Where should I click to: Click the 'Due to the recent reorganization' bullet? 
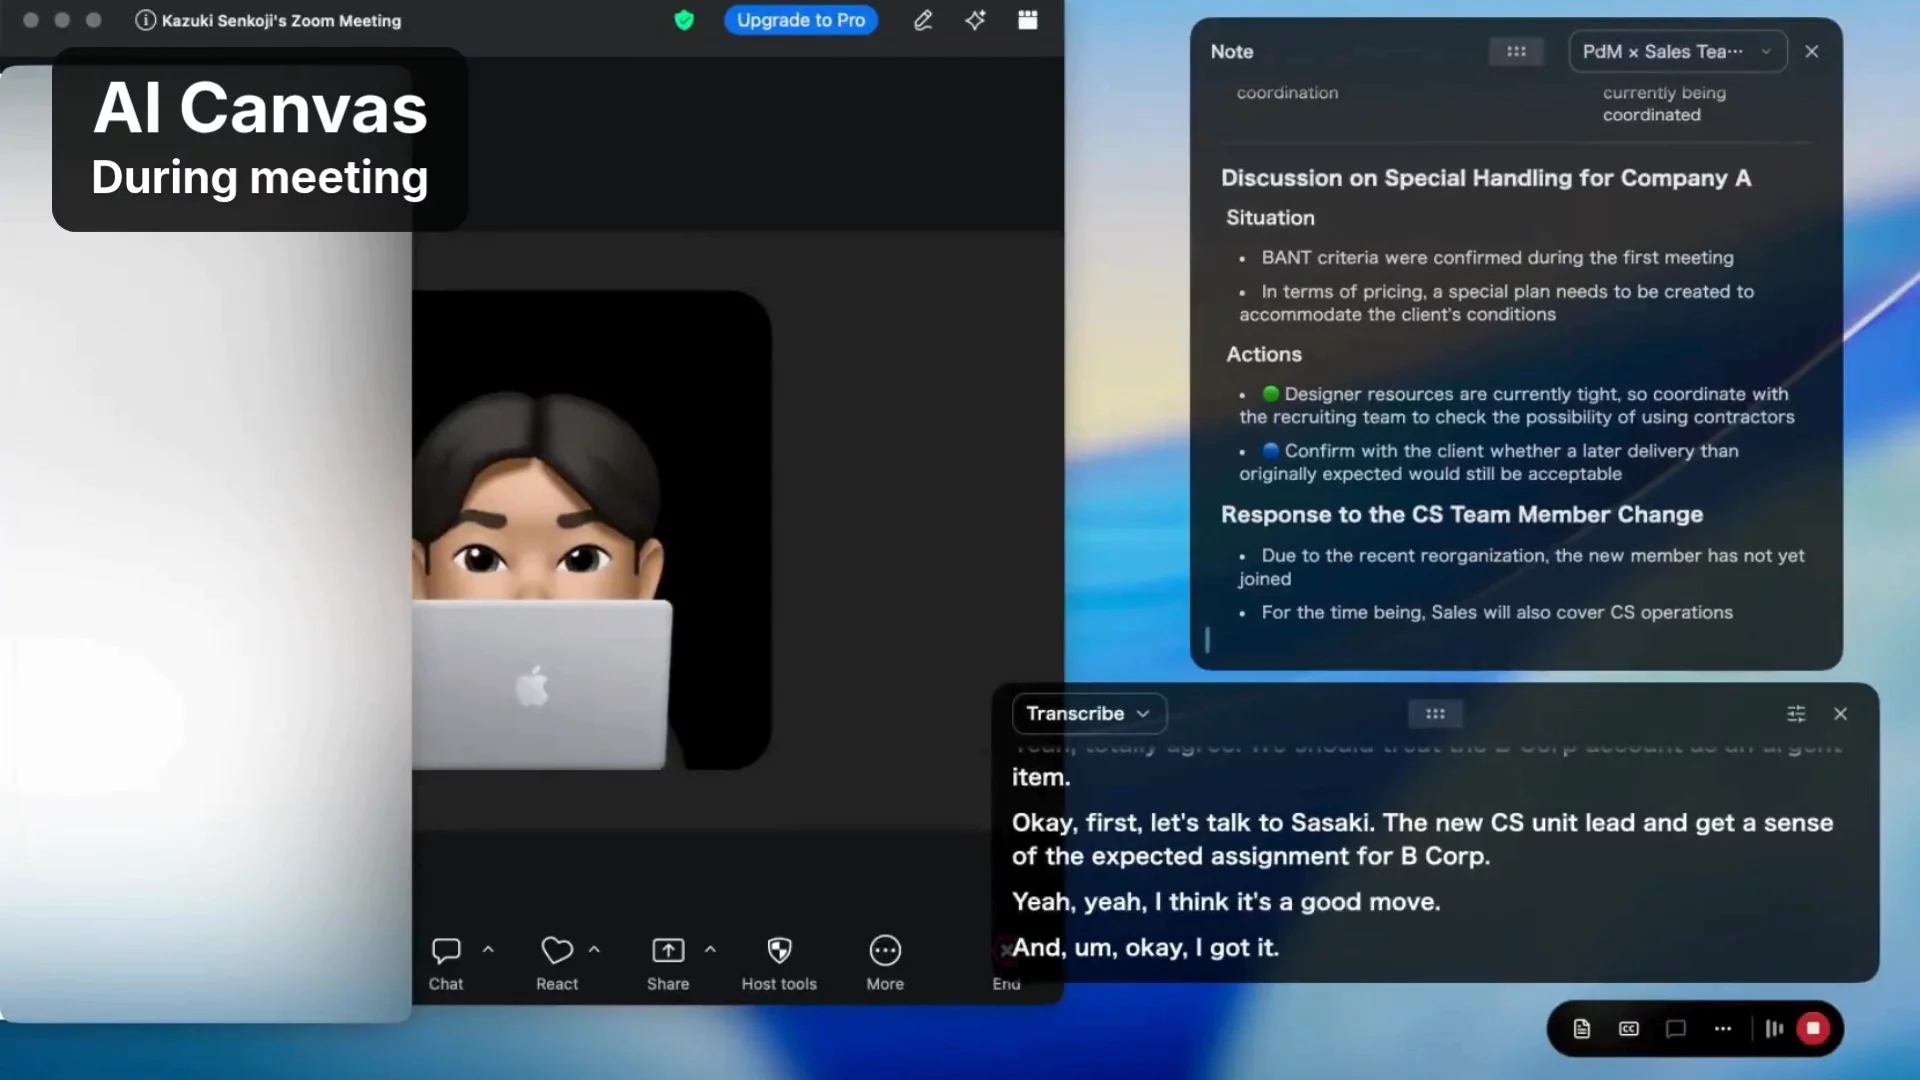[1521, 567]
